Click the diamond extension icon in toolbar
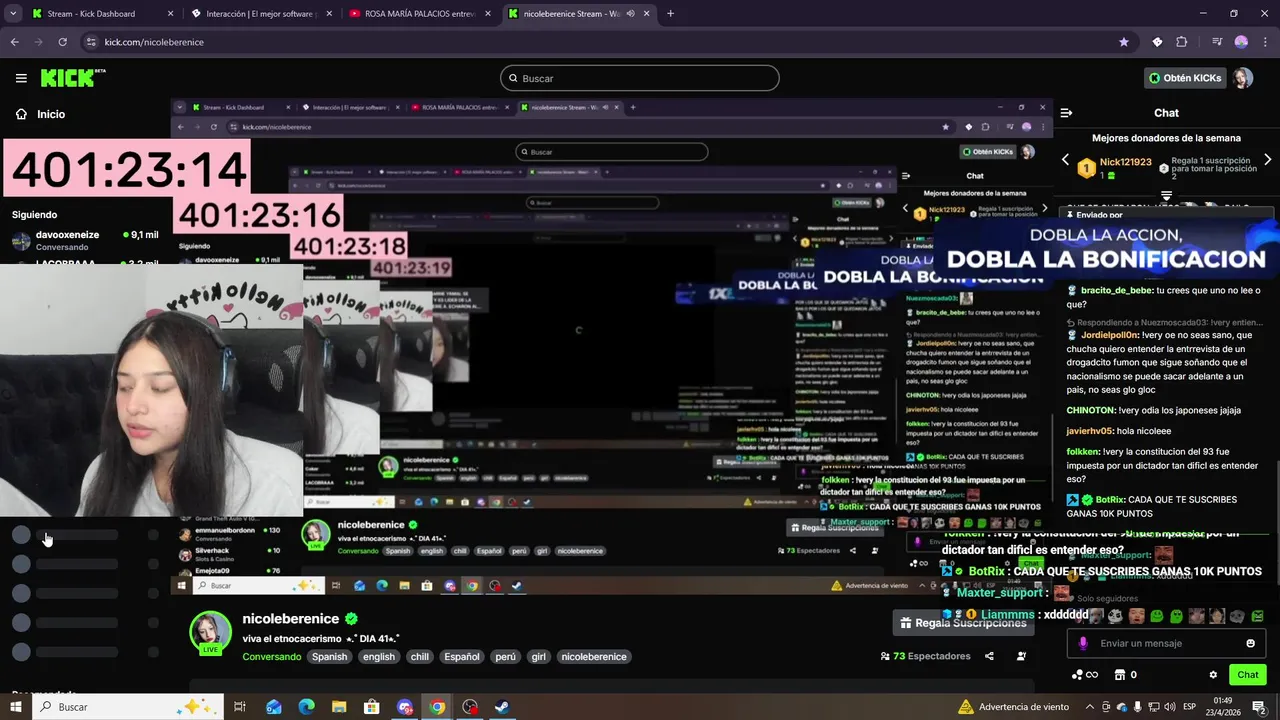This screenshot has height=720, width=1280. 1157,42
